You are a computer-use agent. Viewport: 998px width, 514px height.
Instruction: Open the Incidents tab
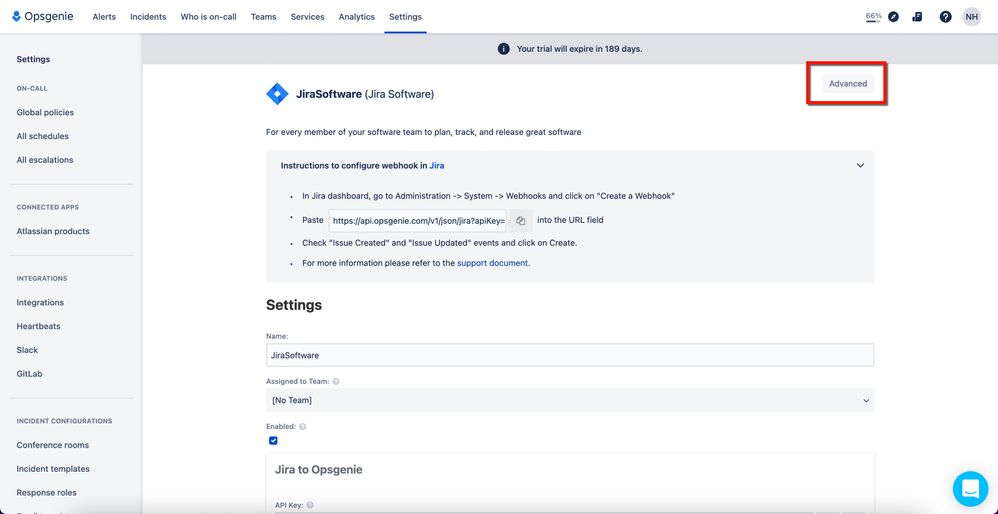coord(148,17)
